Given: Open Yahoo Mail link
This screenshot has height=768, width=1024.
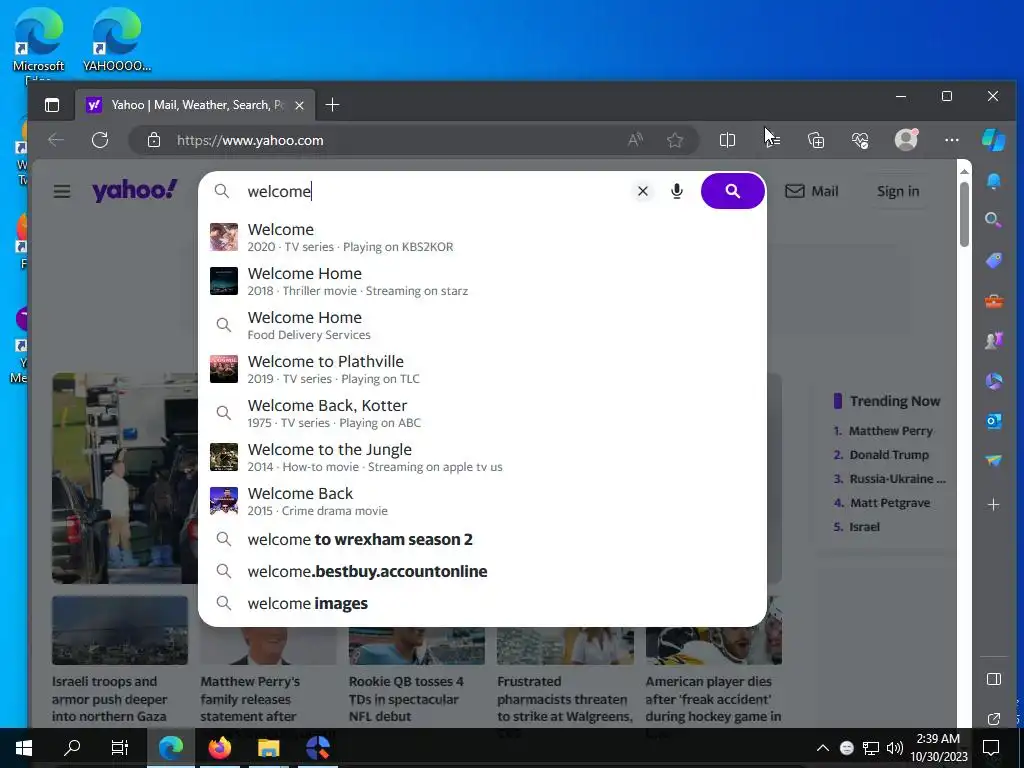Looking at the screenshot, I should [812, 191].
